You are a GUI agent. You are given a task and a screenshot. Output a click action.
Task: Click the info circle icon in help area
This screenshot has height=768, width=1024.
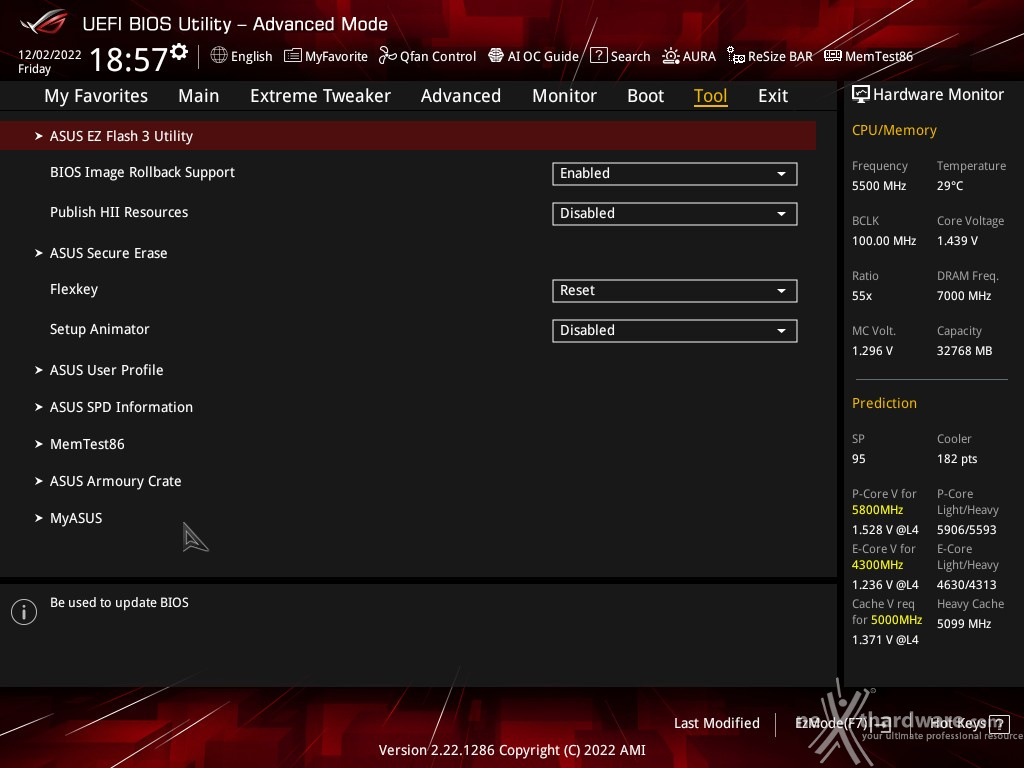(x=24, y=612)
